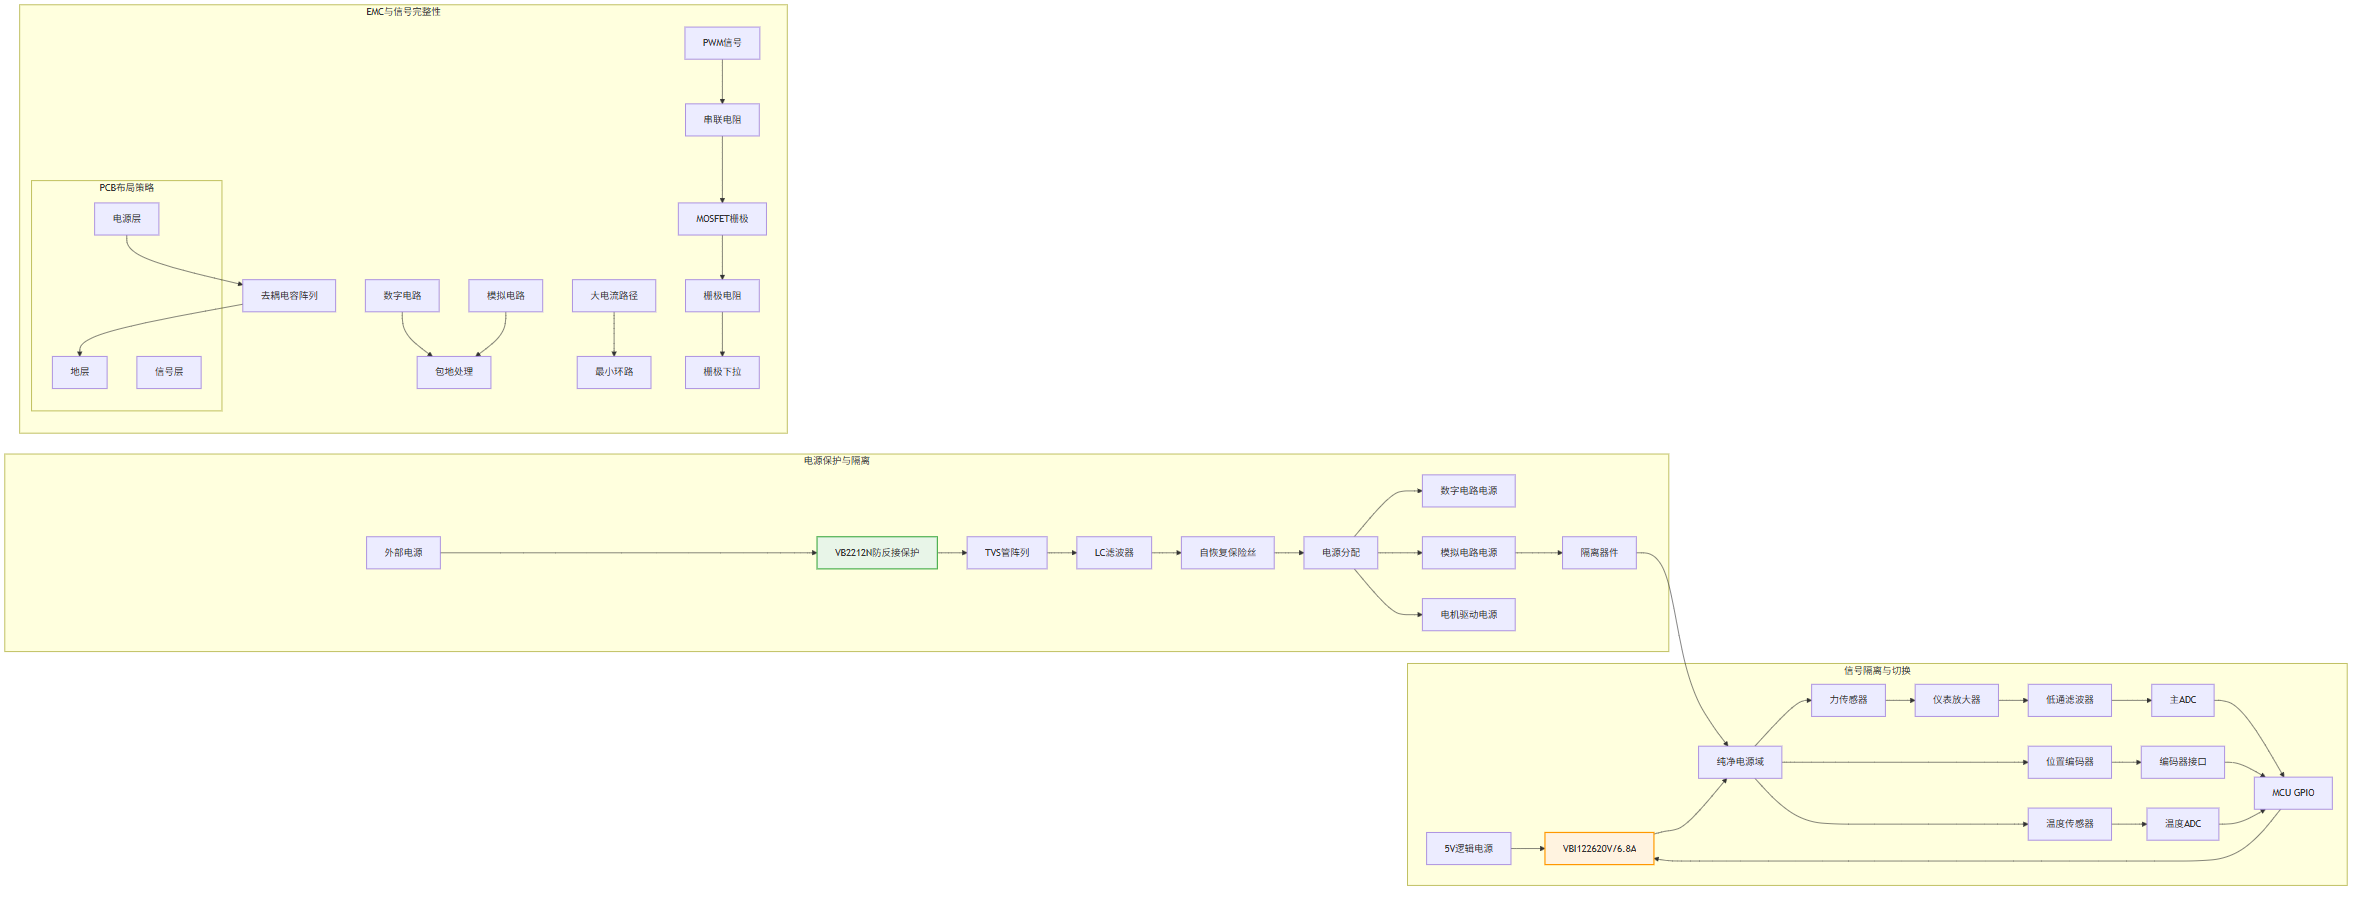Click the '信号隔离与切换' group title
Image resolution: width=2368 pixels, height=898 pixels.
point(1877,671)
